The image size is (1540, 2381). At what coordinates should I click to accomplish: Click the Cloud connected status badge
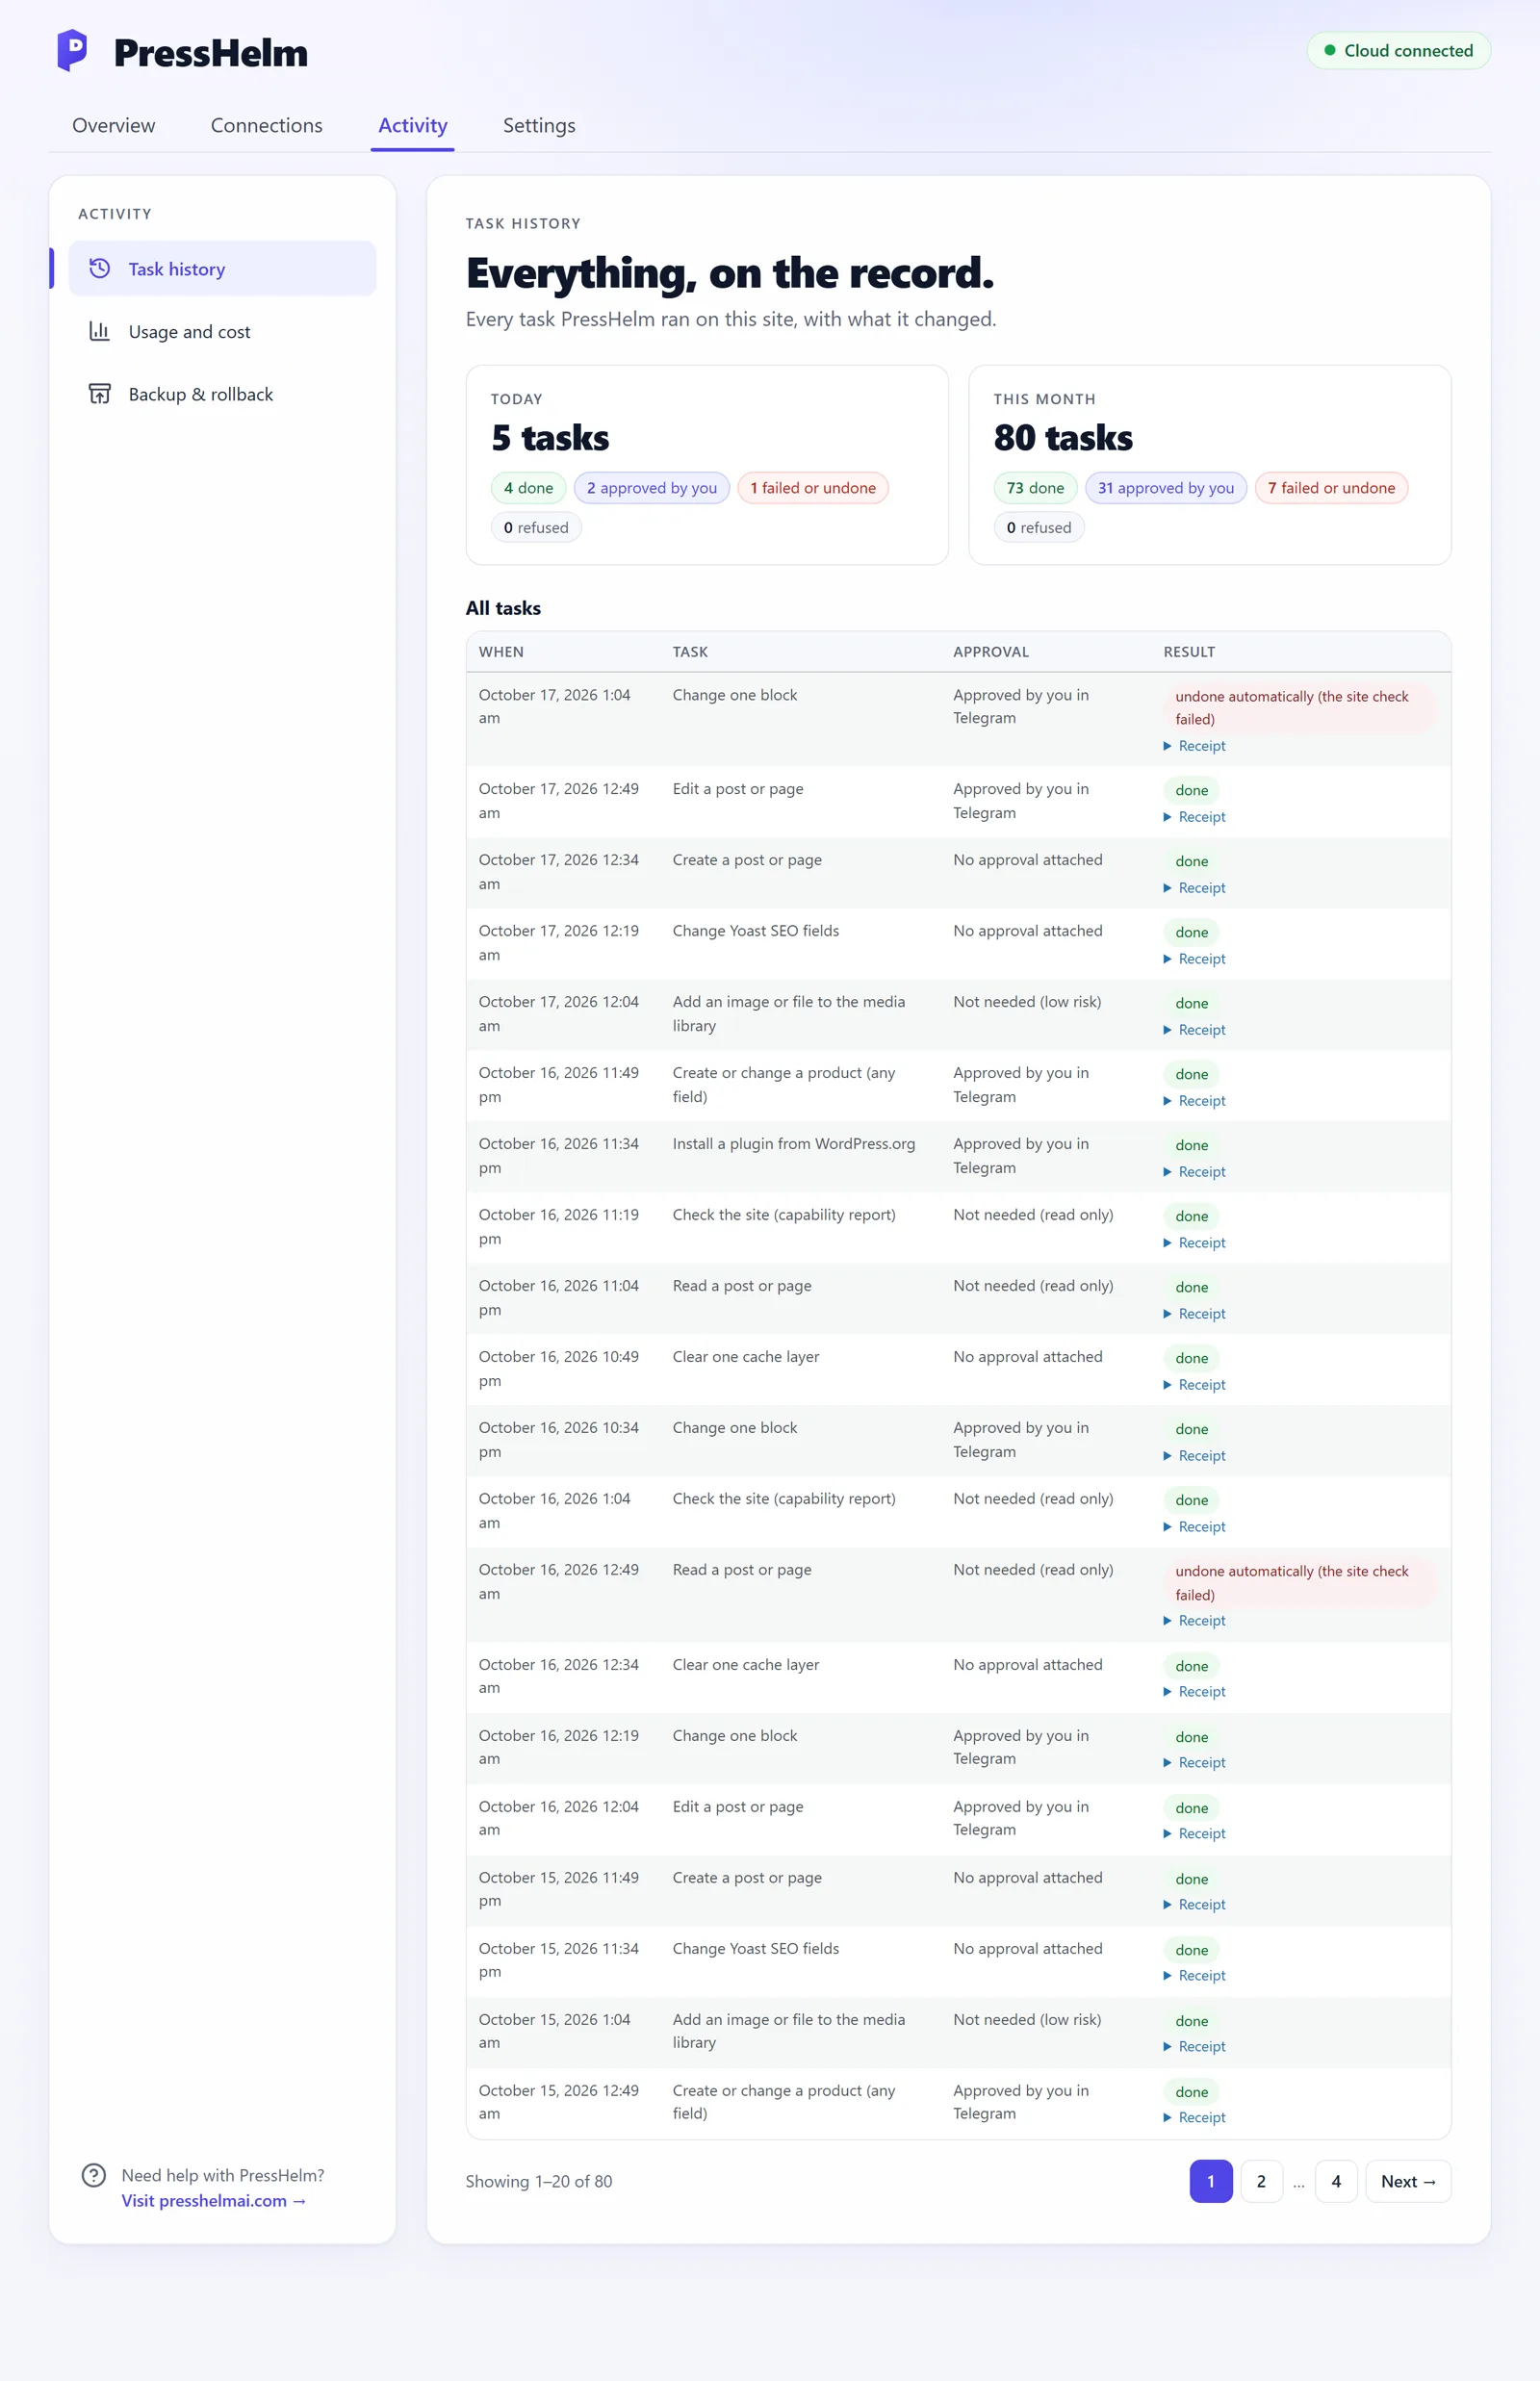(x=1398, y=51)
